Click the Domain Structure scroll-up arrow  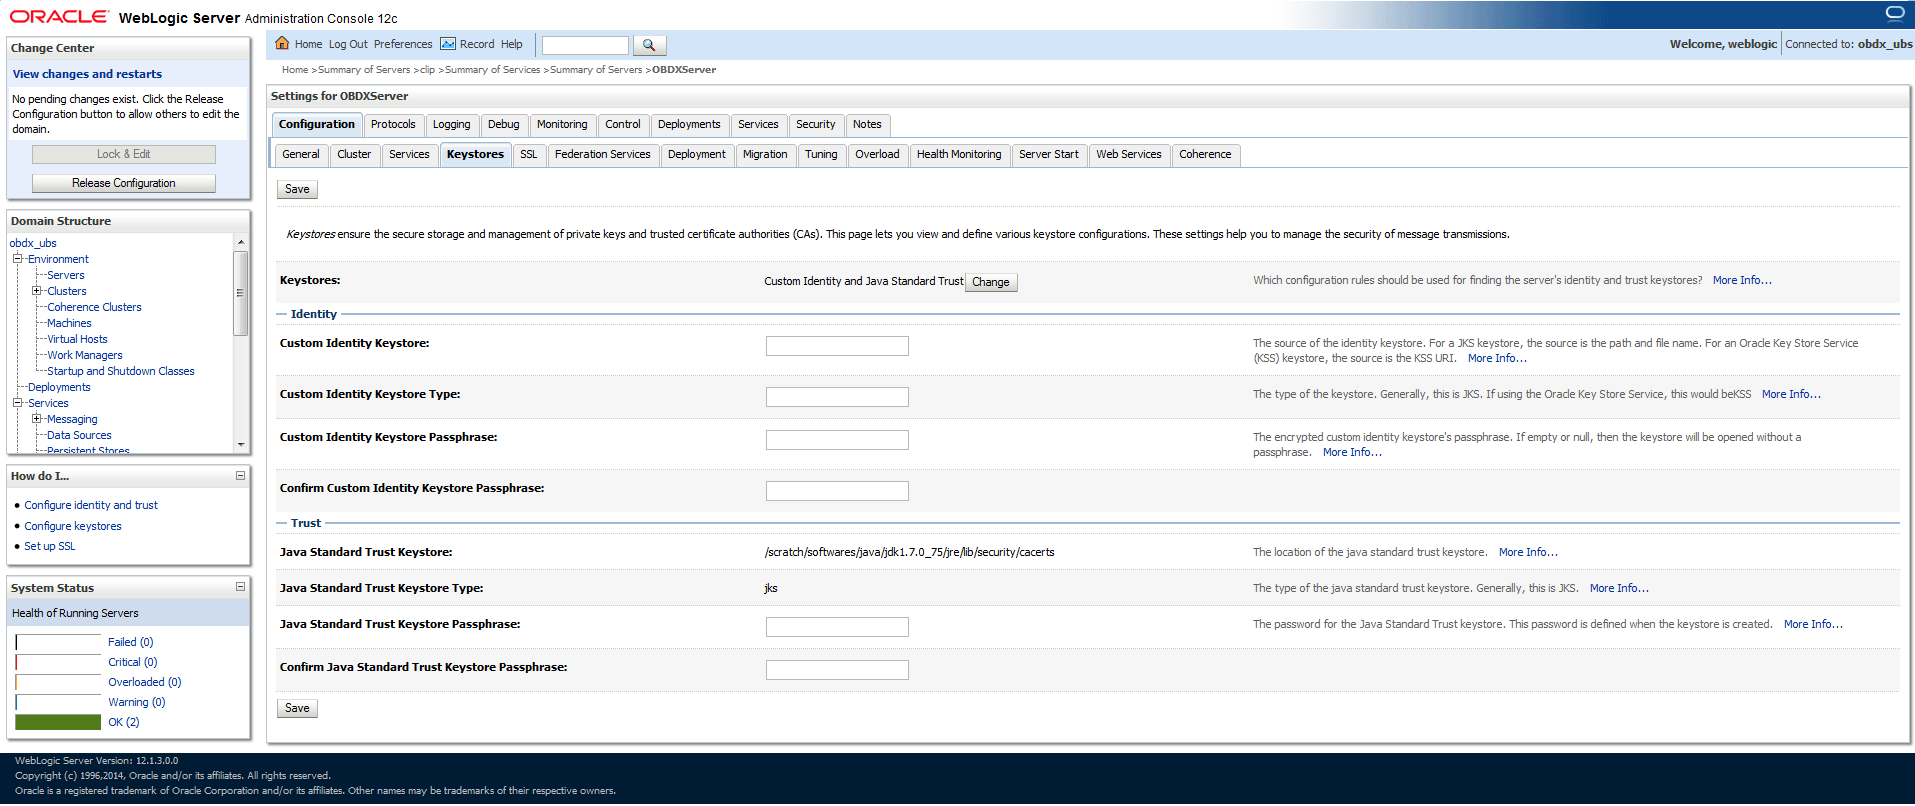point(241,242)
